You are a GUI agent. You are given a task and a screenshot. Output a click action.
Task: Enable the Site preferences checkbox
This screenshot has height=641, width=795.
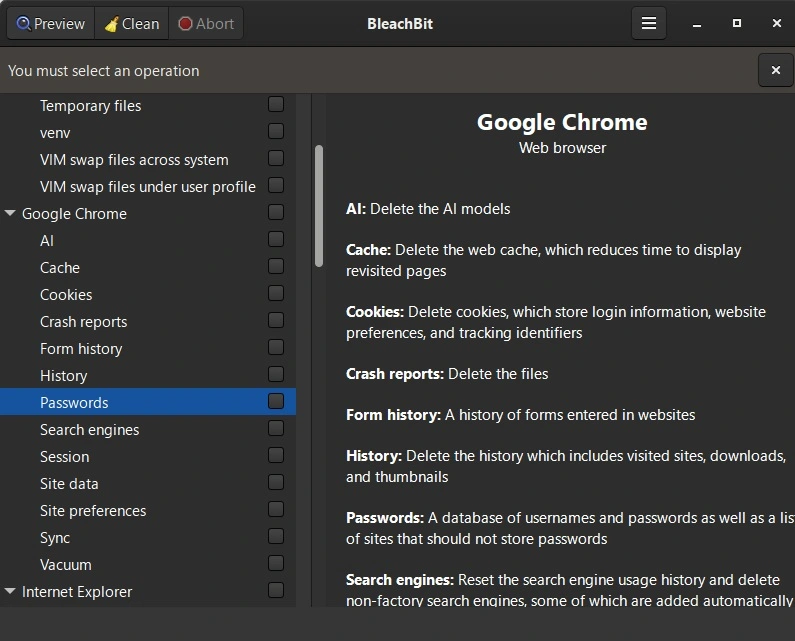pyautogui.click(x=276, y=509)
